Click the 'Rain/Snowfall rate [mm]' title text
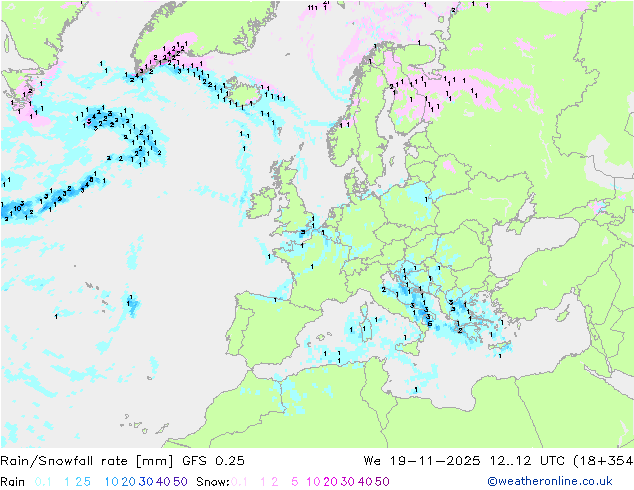The height and width of the screenshot is (490, 634). 87,461
